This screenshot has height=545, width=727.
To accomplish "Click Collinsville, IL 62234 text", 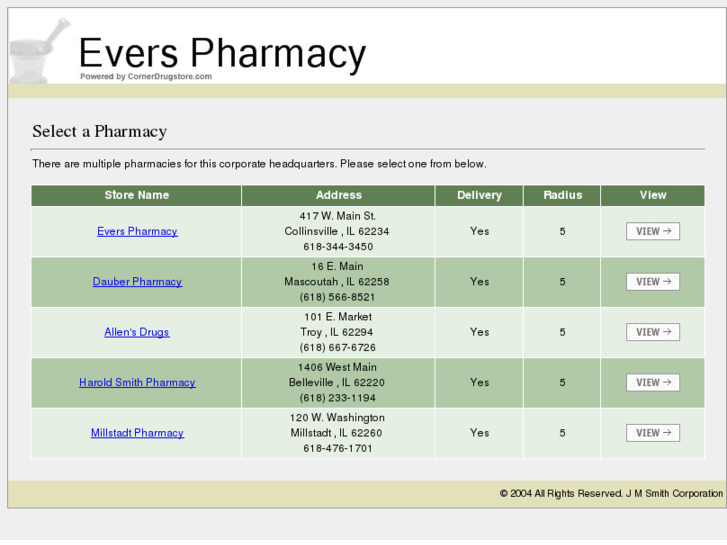I will [x=337, y=231].
